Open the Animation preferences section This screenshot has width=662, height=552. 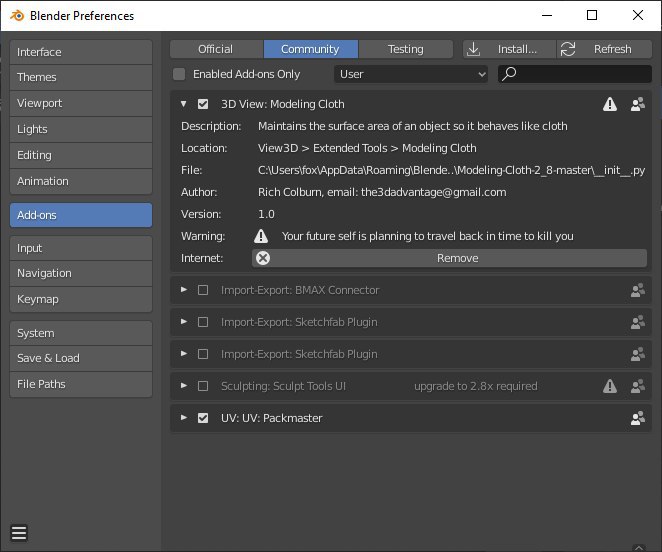click(x=81, y=181)
